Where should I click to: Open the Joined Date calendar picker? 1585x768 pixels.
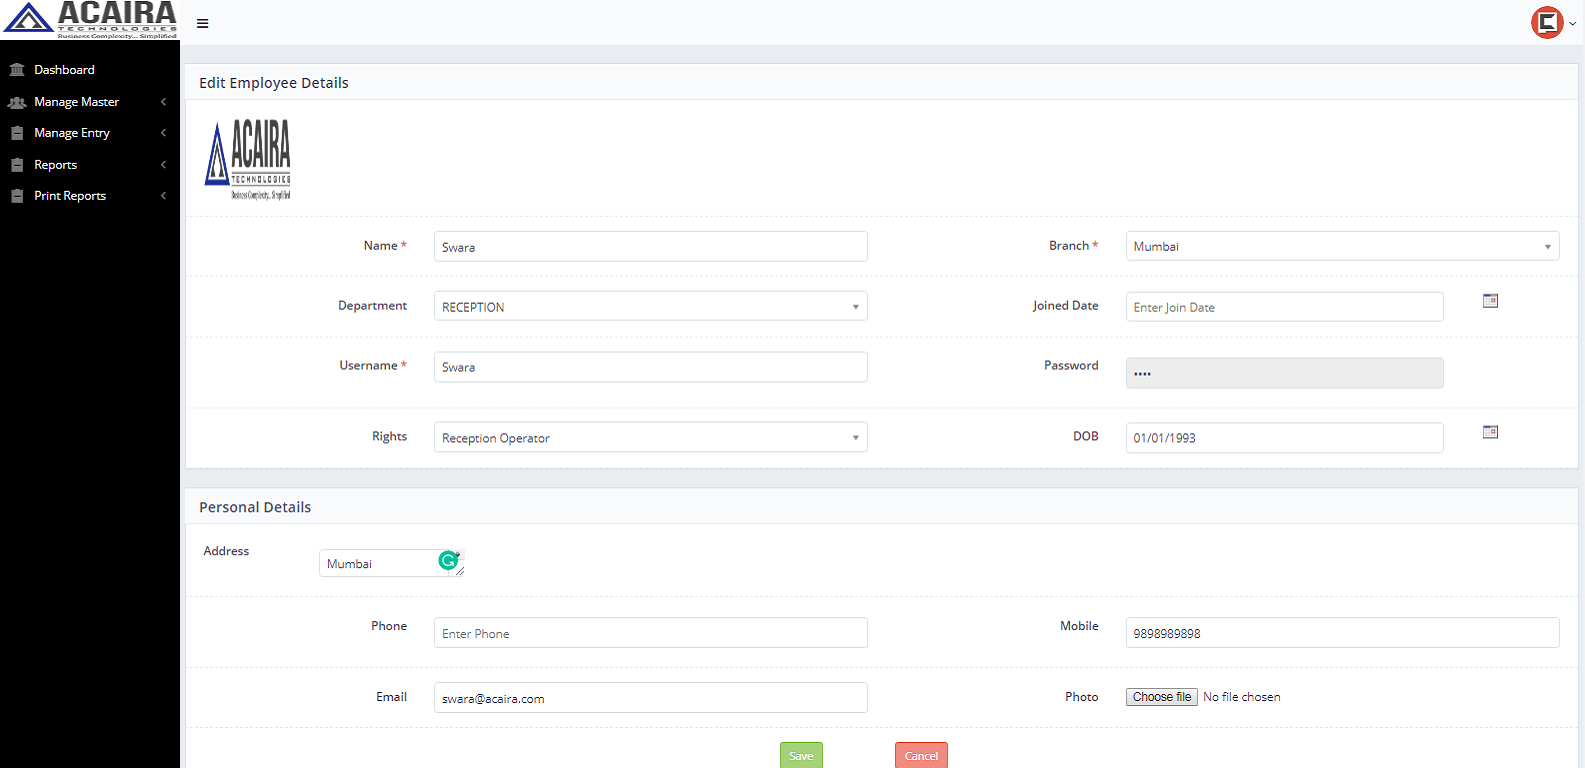click(1490, 301)
